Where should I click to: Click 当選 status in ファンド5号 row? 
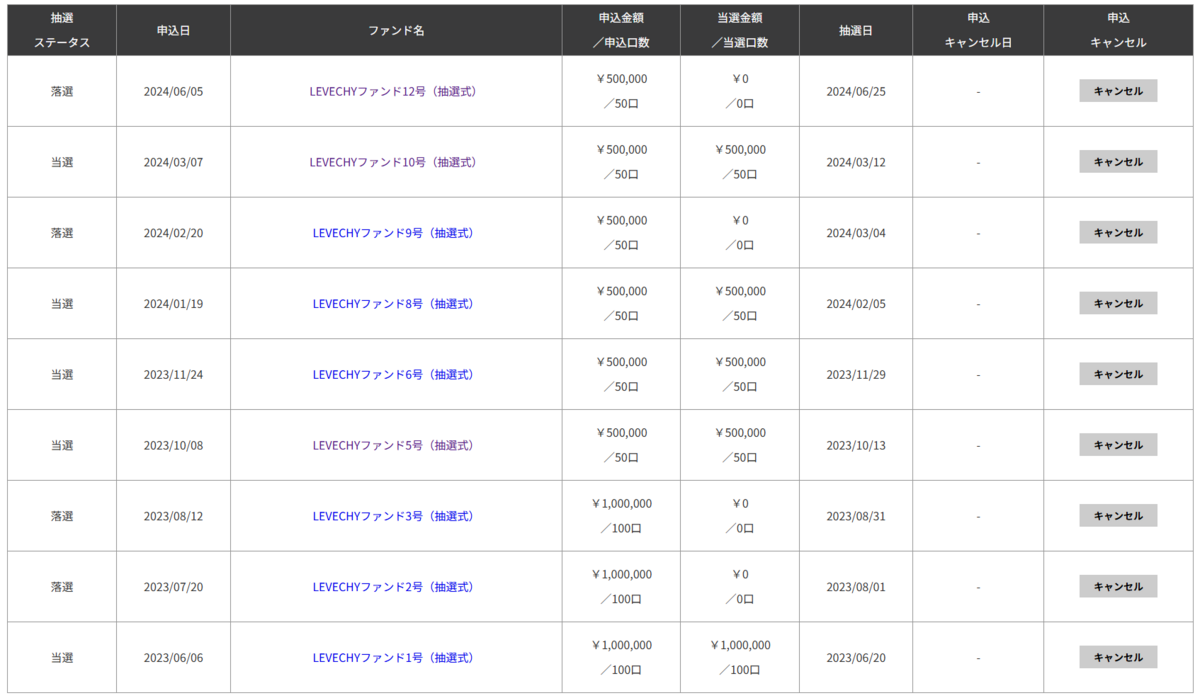[x=62, y=445]
